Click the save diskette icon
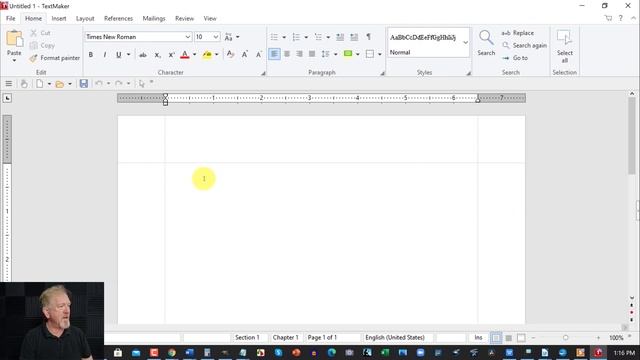This screenshot has width=640, height=360. (x=84, y=84)
